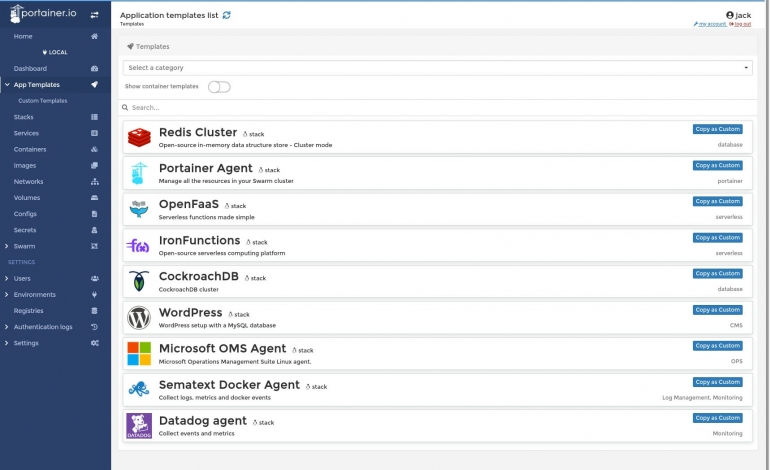
Task: Copy Datadog agent as Custom
Action: point(717,418)
